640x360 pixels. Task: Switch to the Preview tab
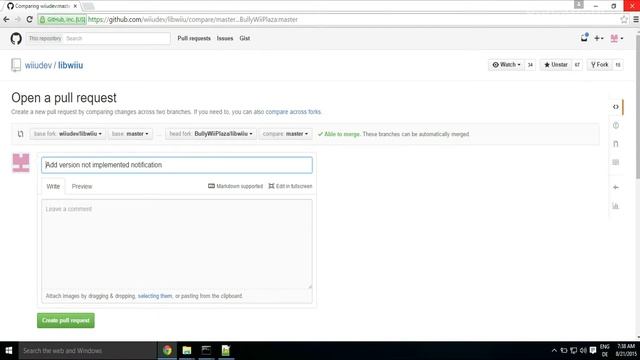82,187
